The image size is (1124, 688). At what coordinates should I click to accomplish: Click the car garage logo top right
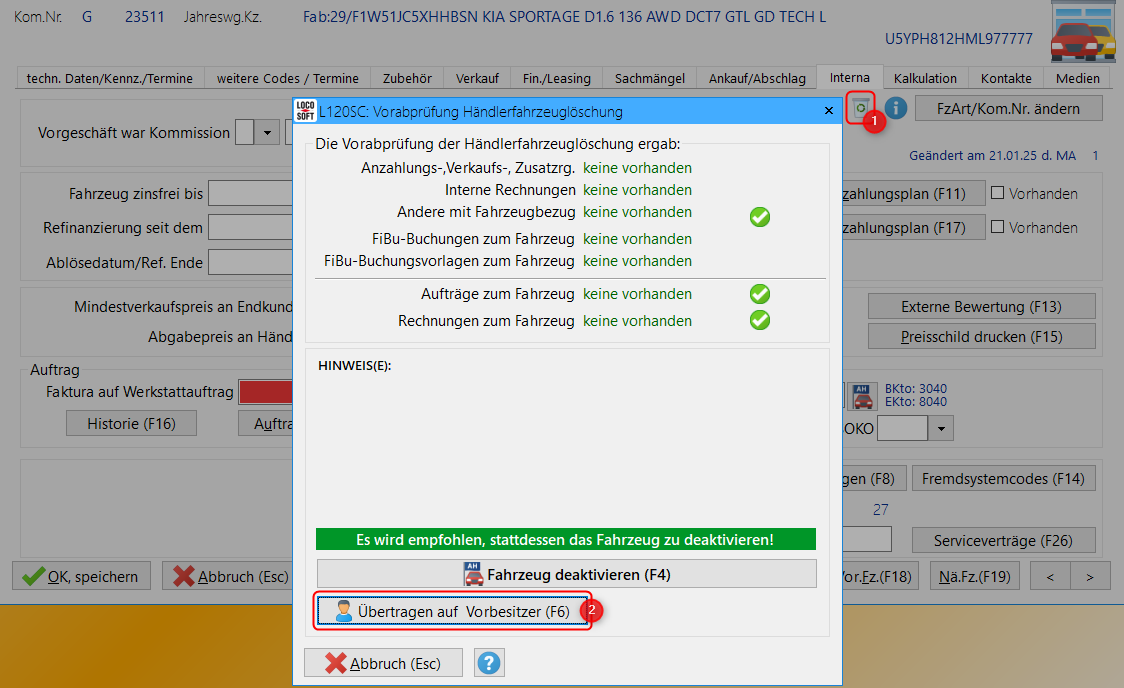1082,34
